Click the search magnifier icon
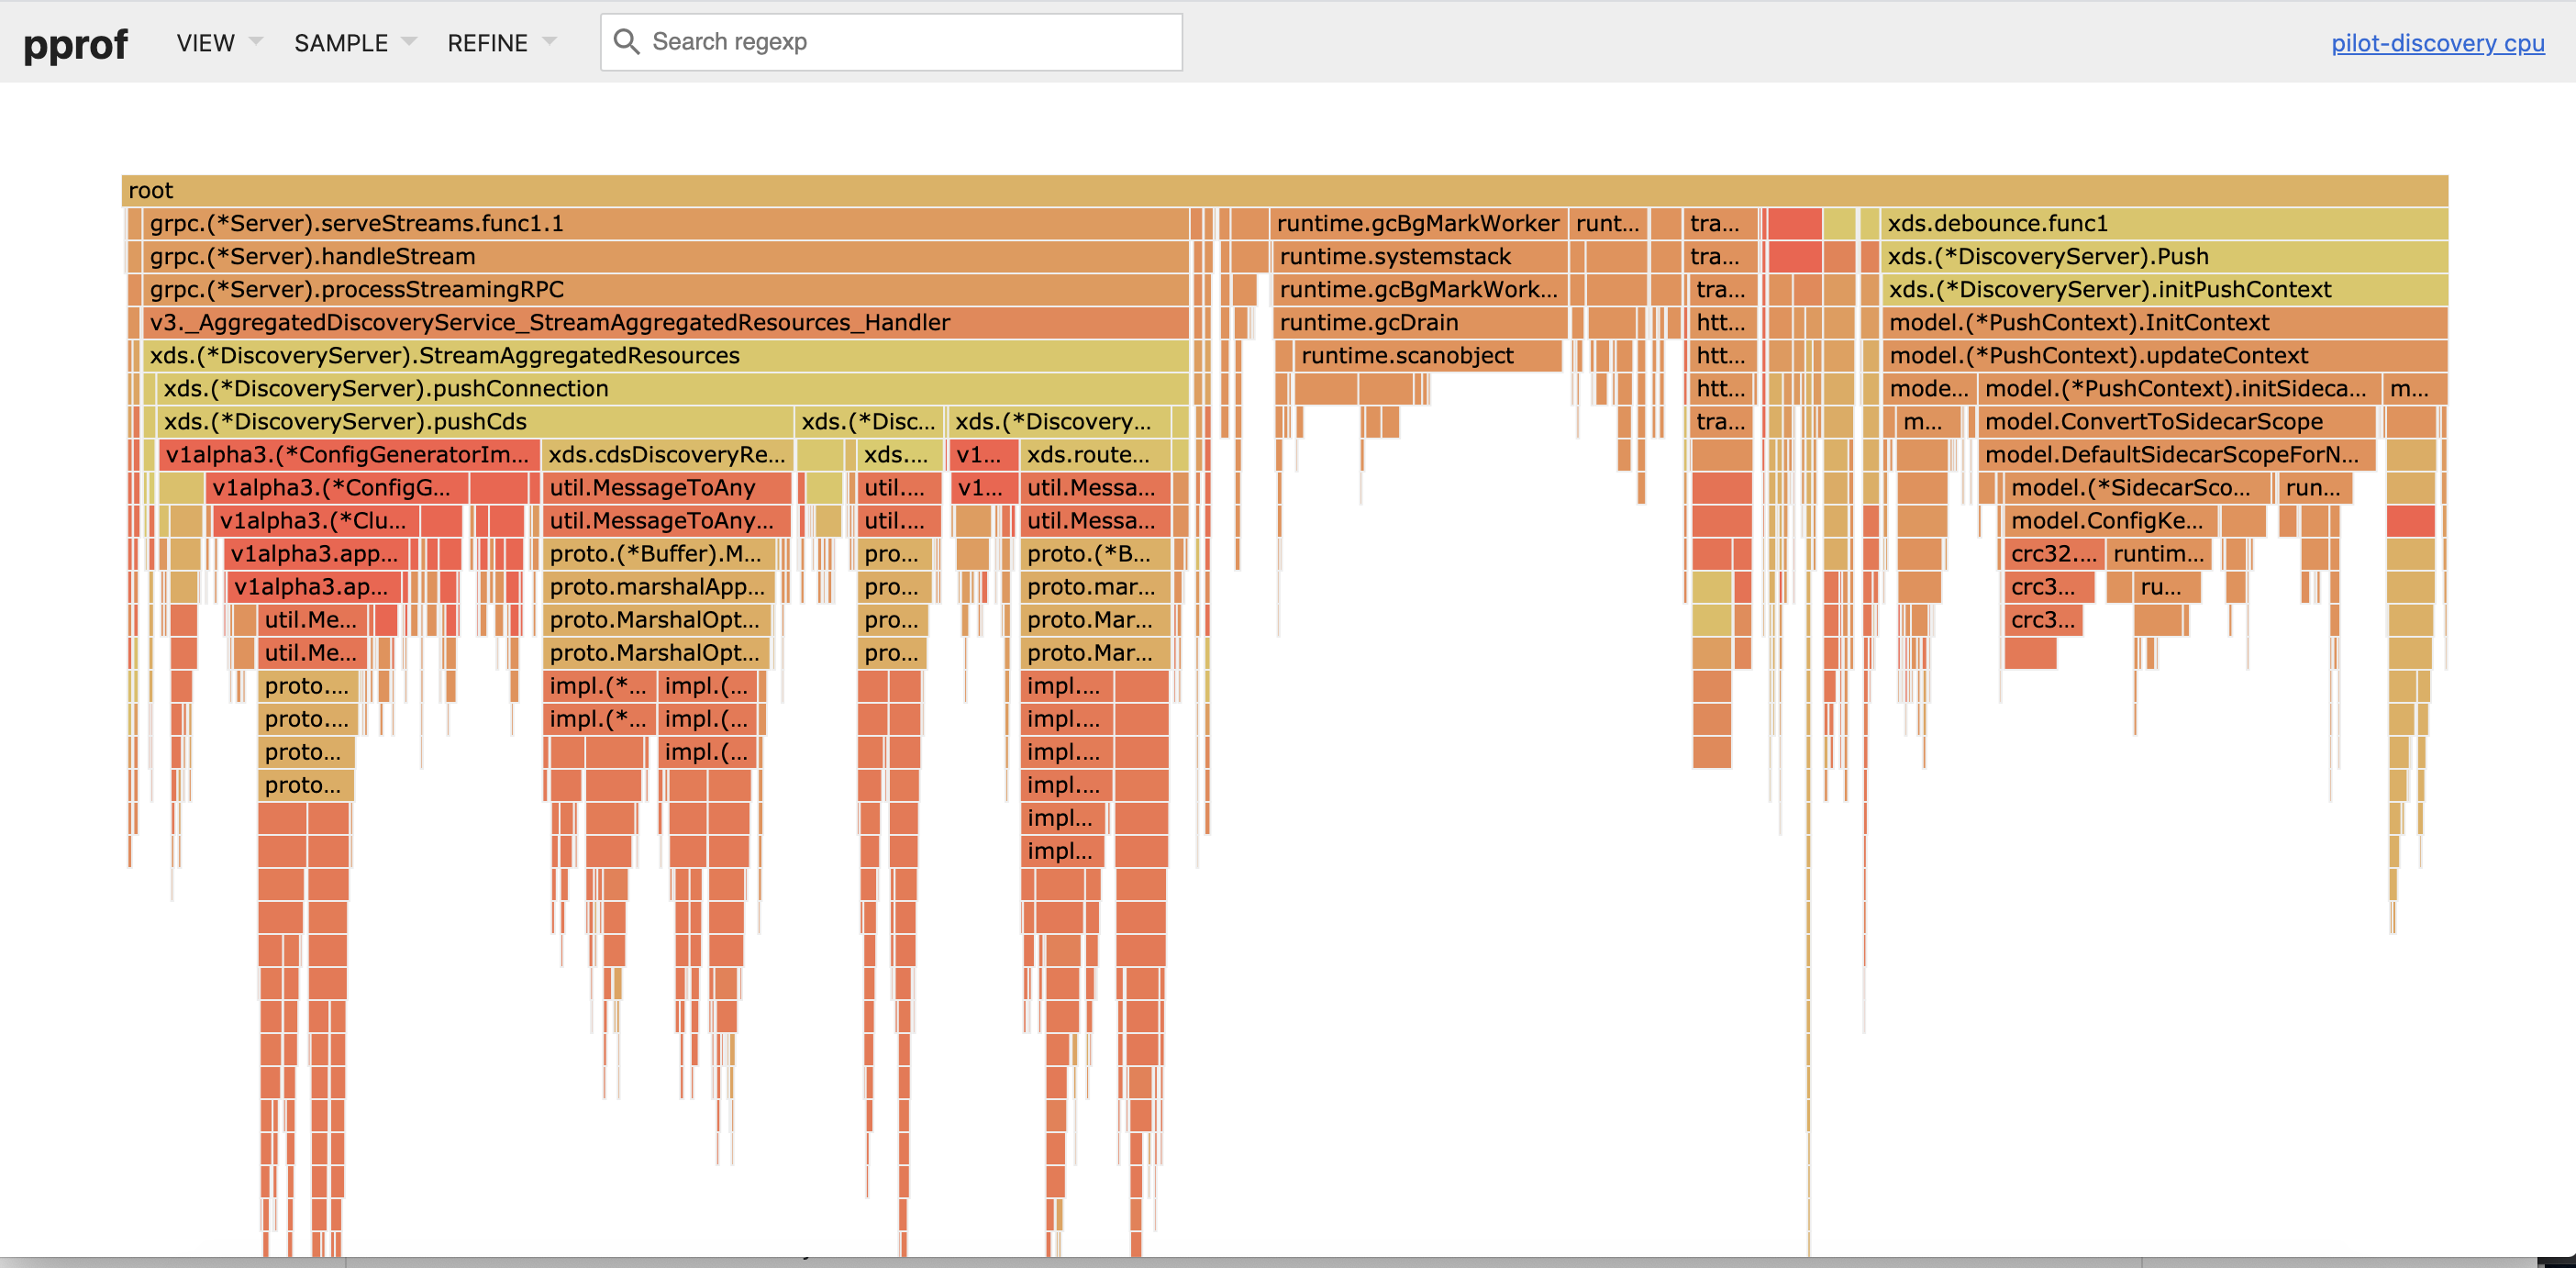The width and height of the screenshot is (2576, 1268). pyautogui.click(x=626, y=42)
